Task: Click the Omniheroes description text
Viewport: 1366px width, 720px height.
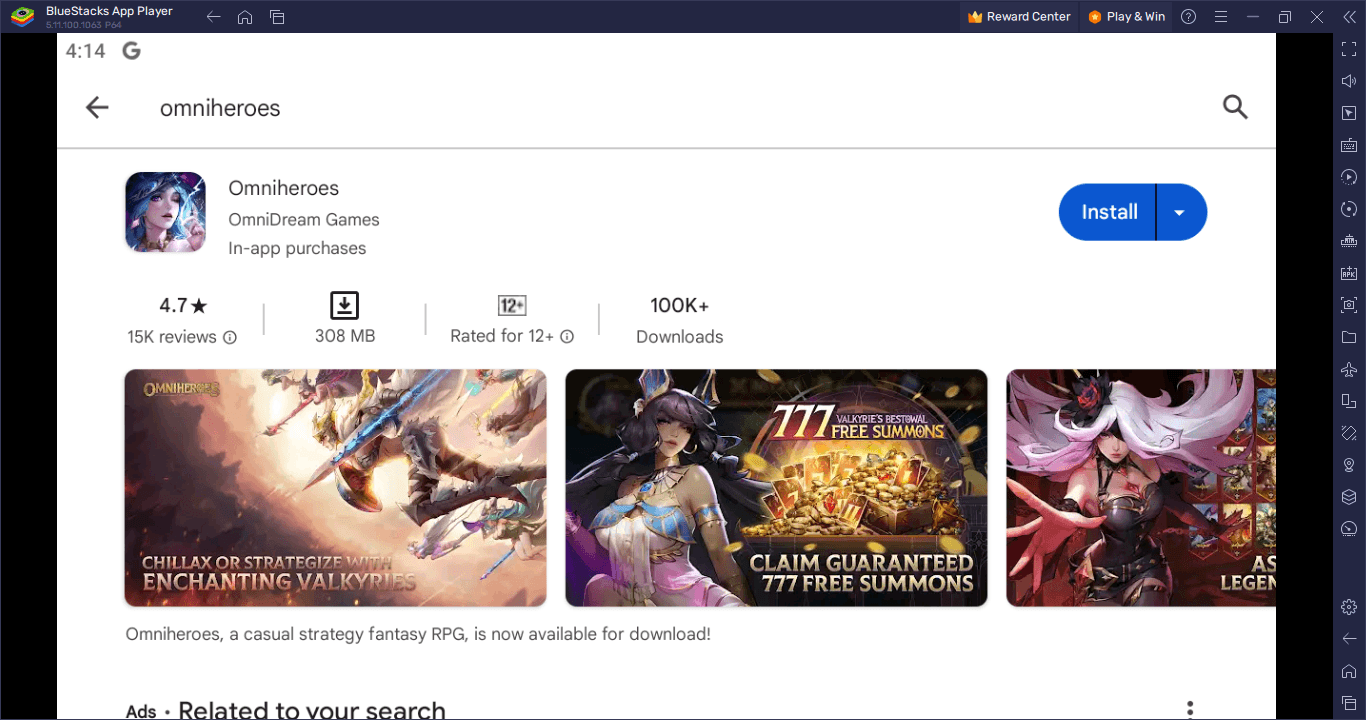Action: (418, 634)
